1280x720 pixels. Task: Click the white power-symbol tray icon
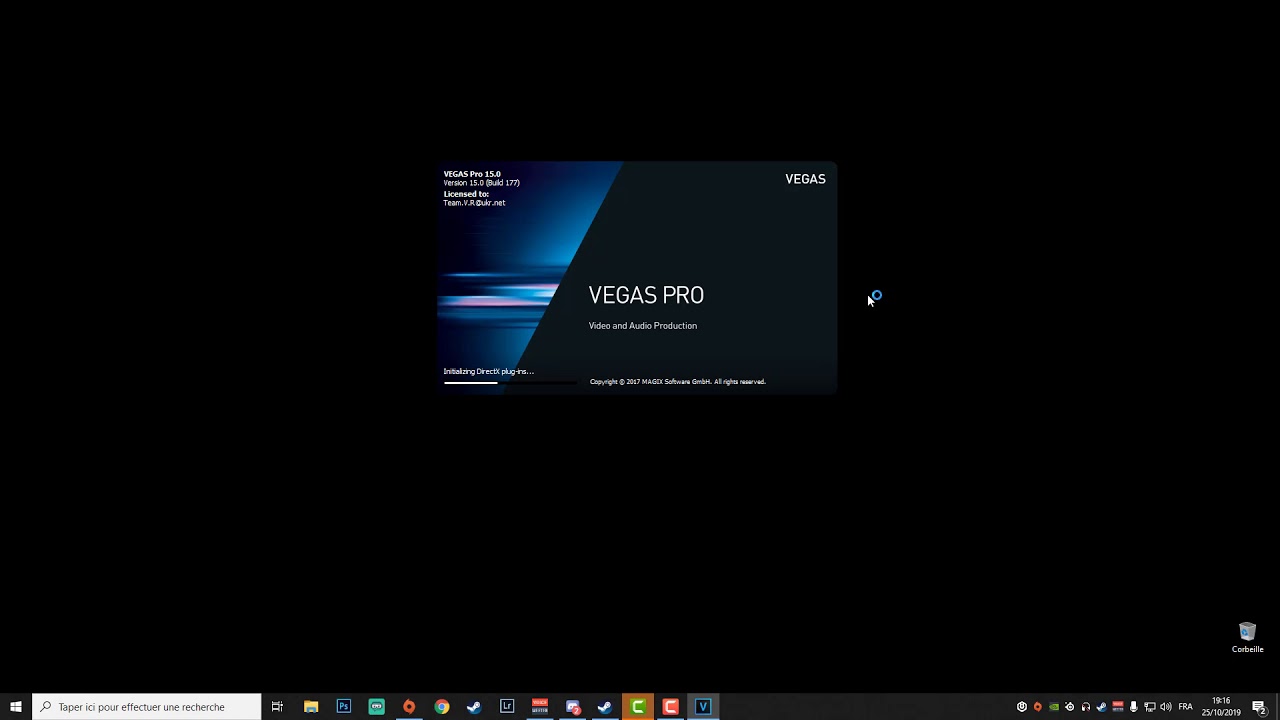[x=1021, y=707]
